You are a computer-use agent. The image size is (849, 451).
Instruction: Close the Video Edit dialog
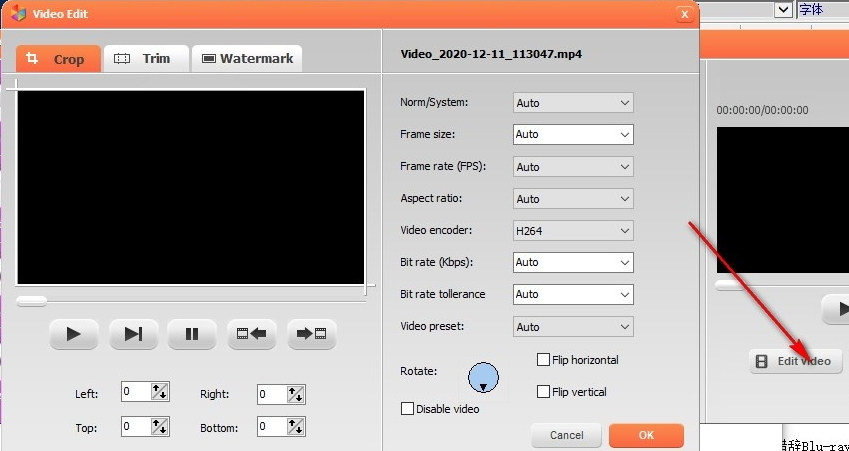pos(685,14)
